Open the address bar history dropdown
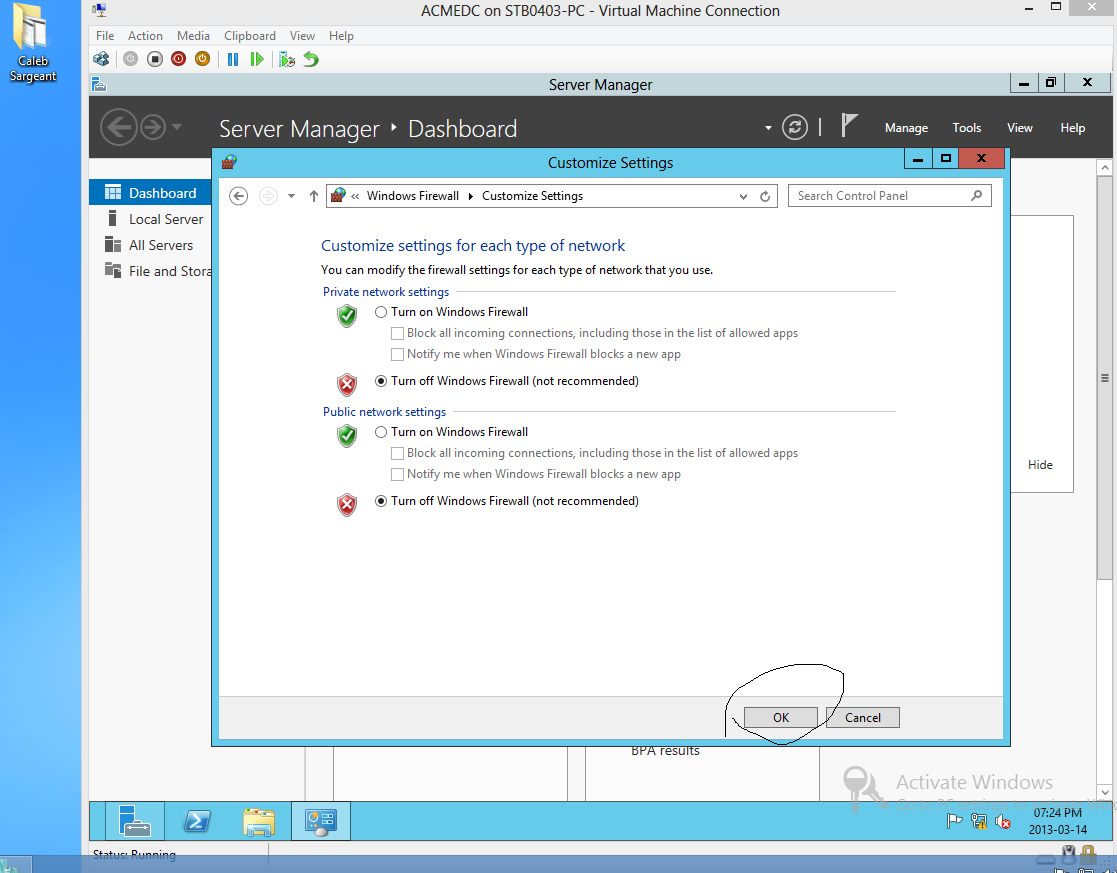1117x873 pixels. pos(743,196)
